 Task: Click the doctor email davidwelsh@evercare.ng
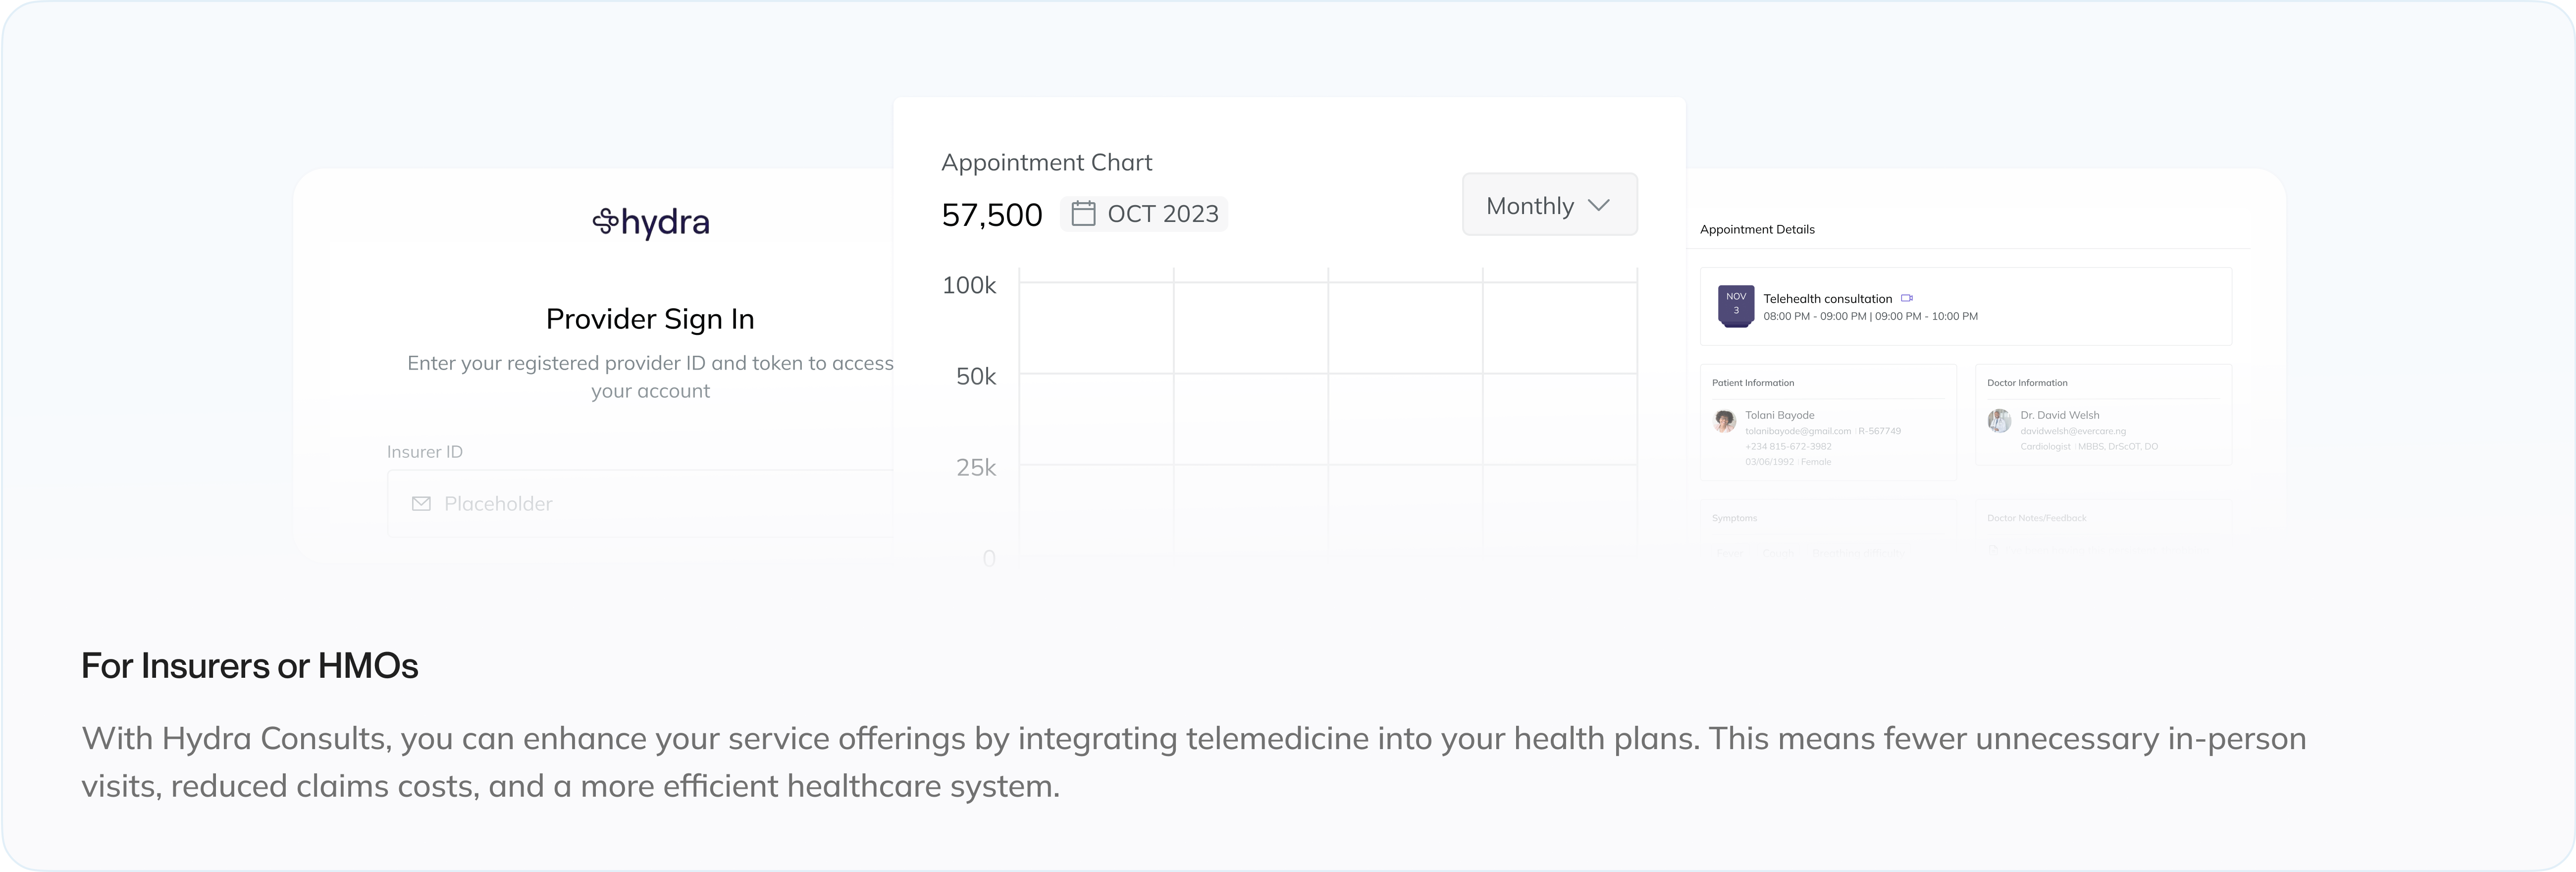point(2073,431)
